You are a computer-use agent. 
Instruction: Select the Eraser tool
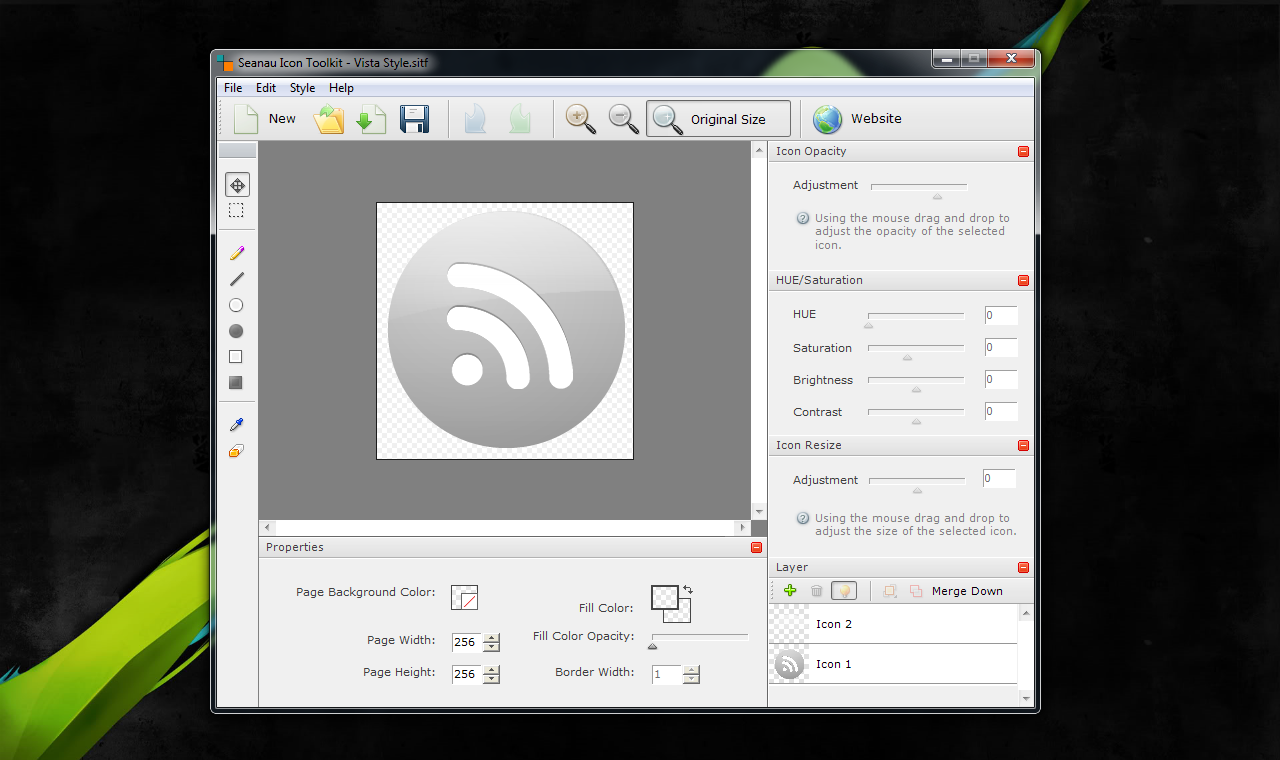pyautogui.click(x=237, y=451)
